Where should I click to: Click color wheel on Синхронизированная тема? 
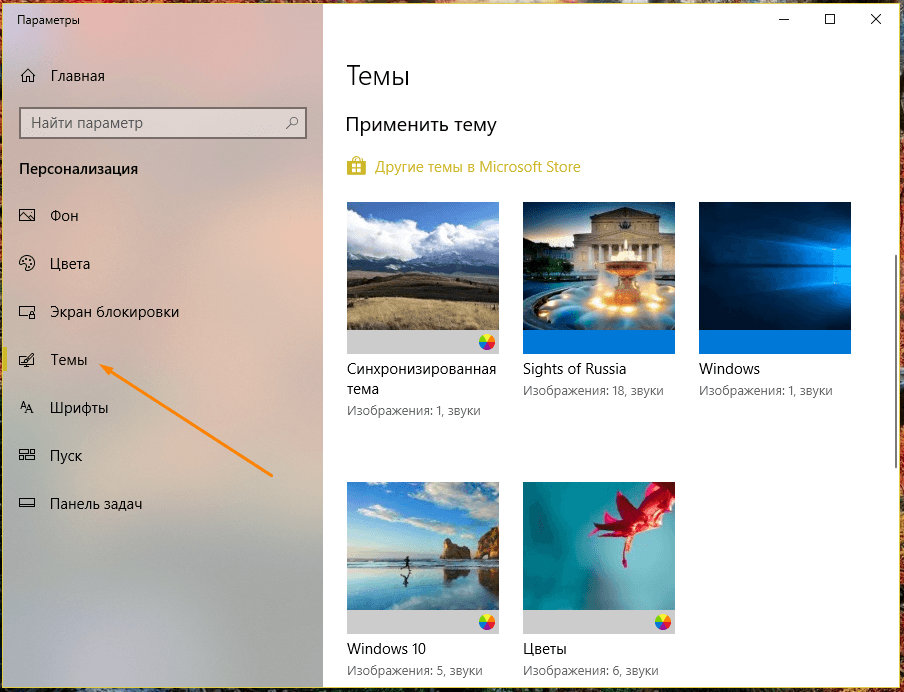[x=487, y=342]
